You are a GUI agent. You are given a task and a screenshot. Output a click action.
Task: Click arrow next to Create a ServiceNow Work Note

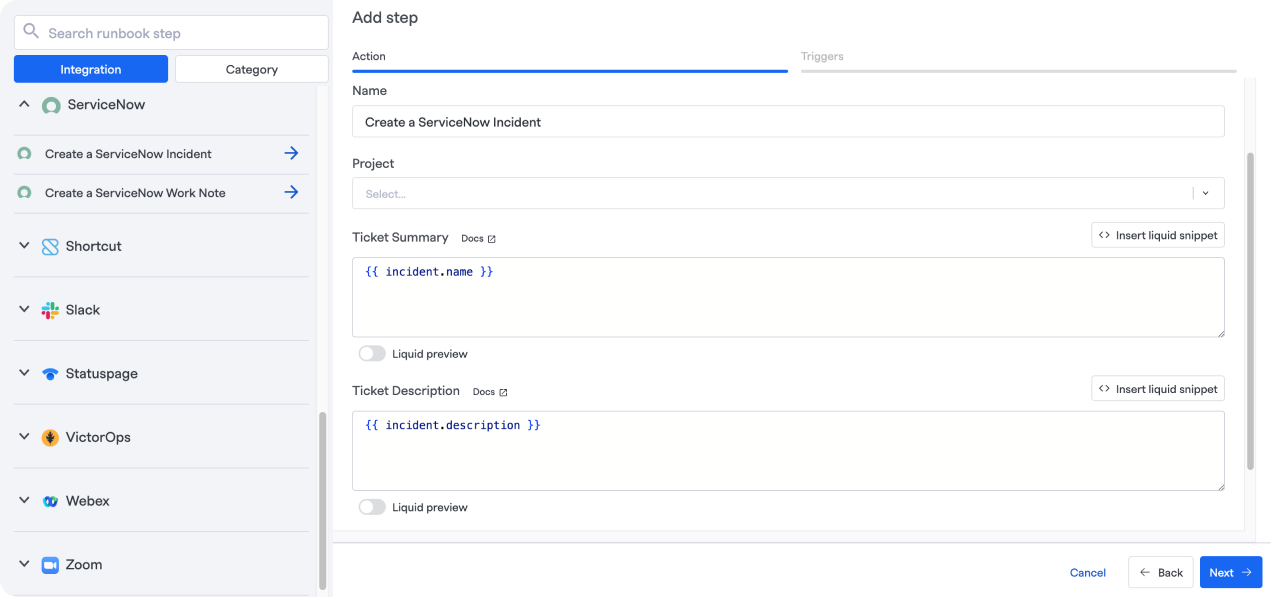pyautogui.click(x=291, y=192)
